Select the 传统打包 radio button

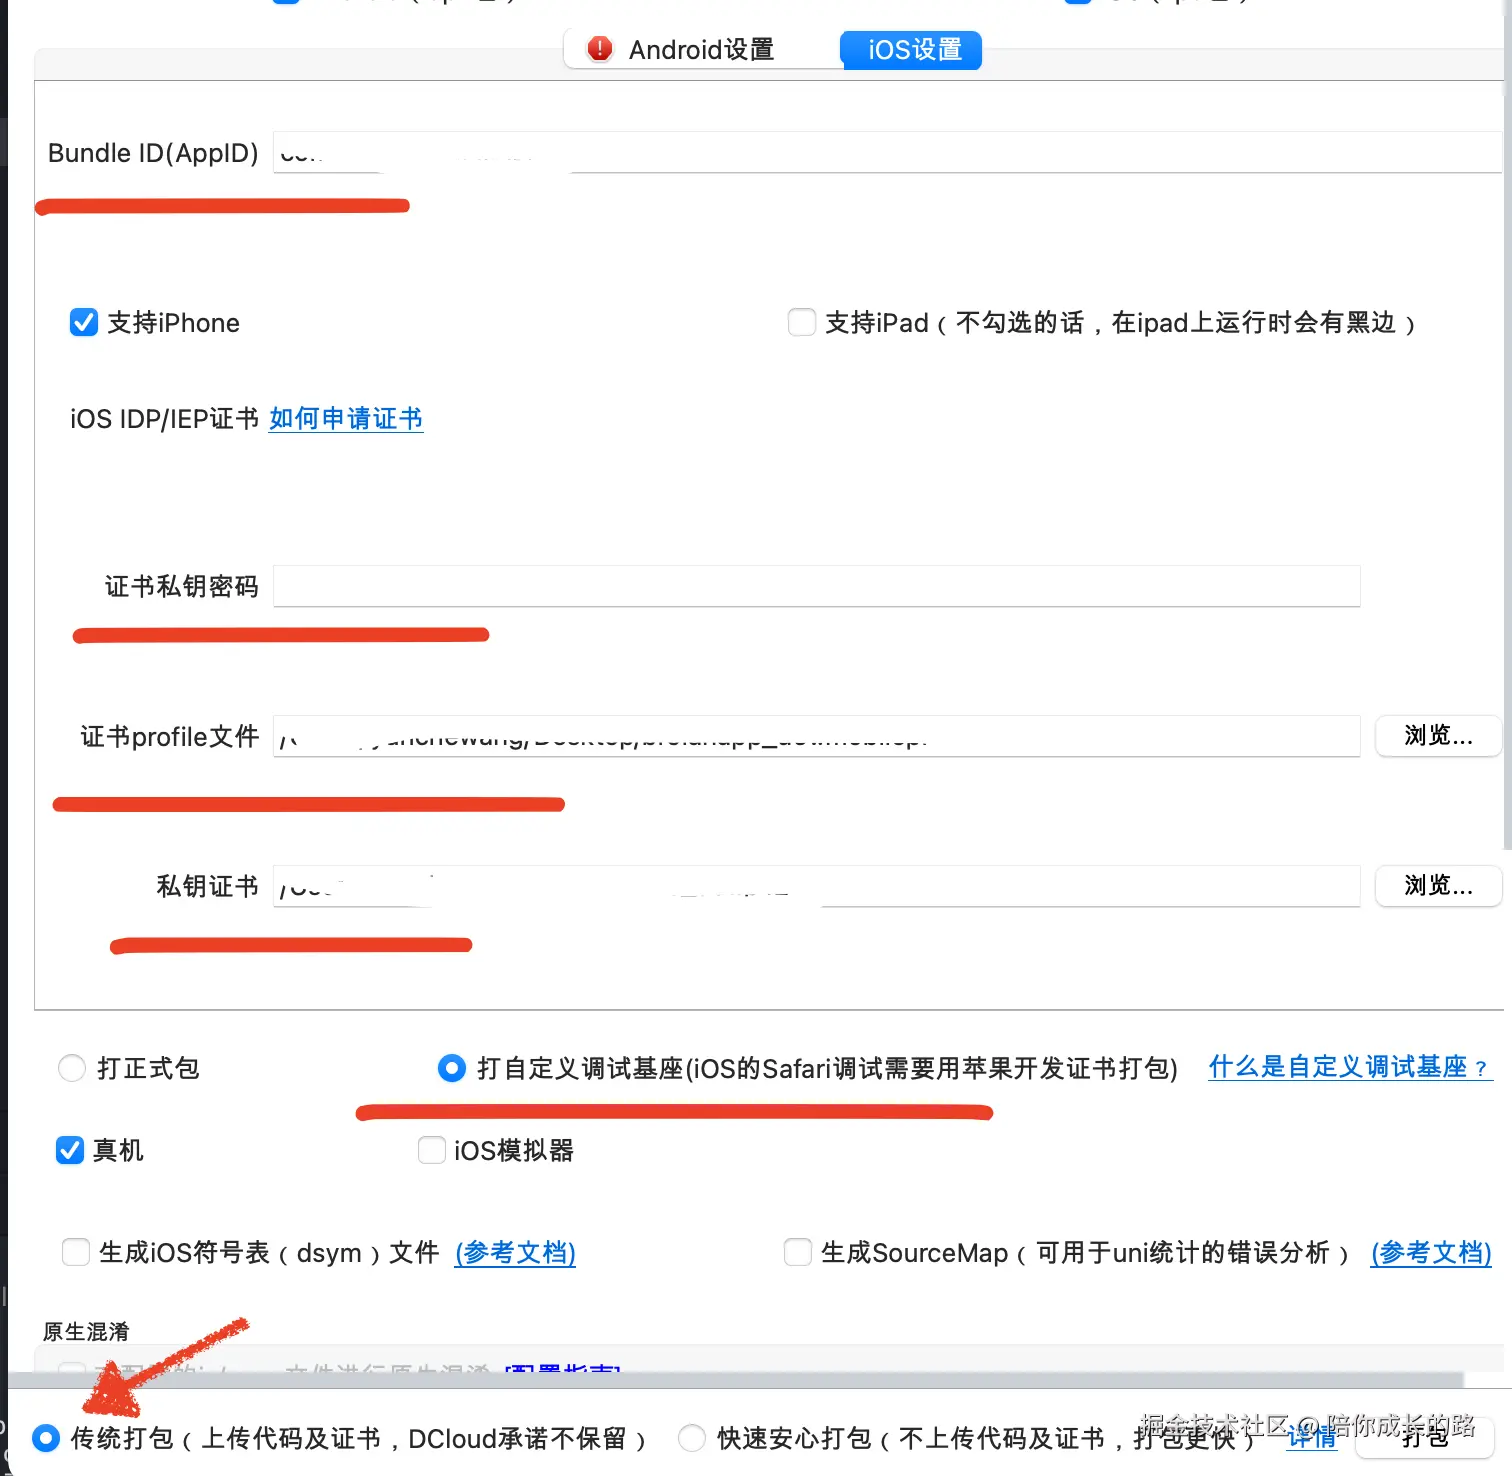(45, 1438)
